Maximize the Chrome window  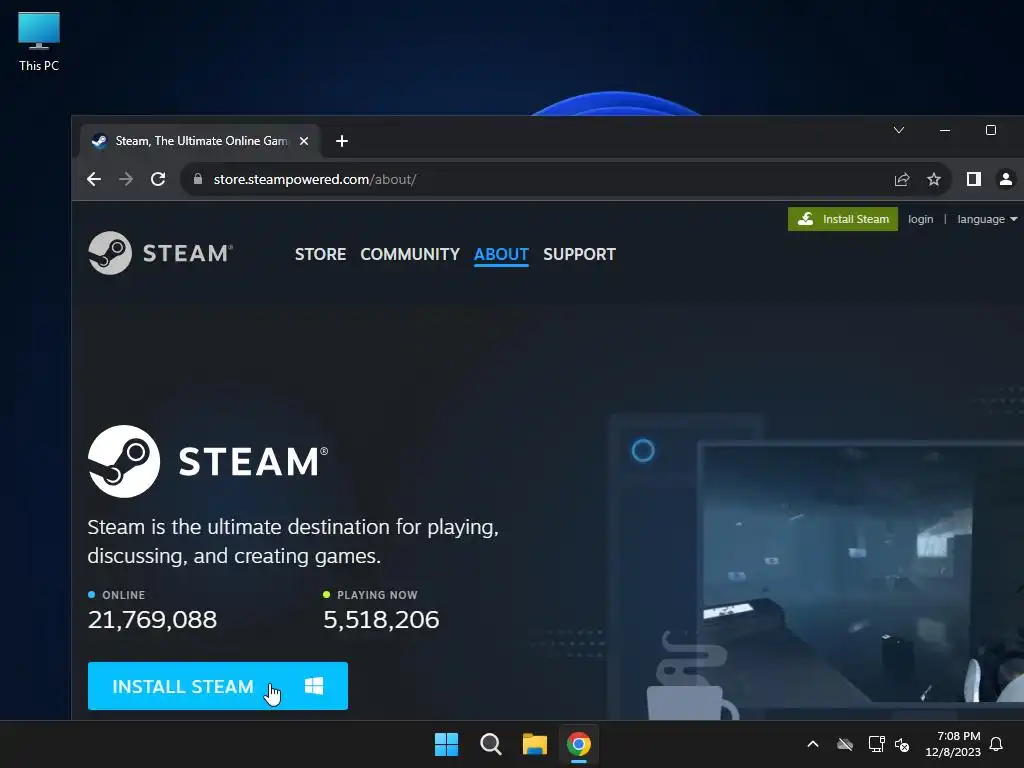coord(991,130)
